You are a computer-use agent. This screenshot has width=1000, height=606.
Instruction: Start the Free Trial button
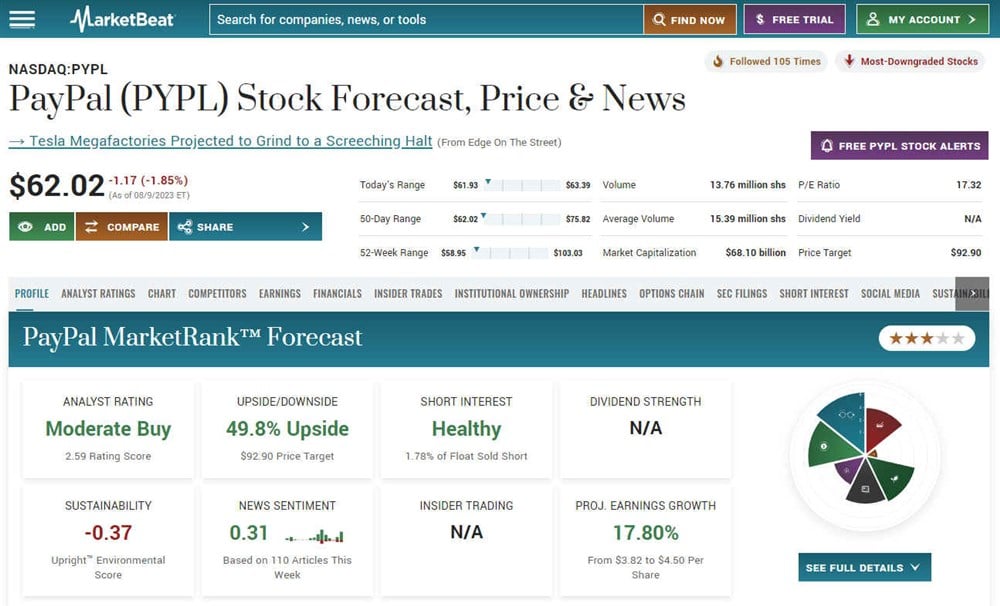tap(794, 20)
